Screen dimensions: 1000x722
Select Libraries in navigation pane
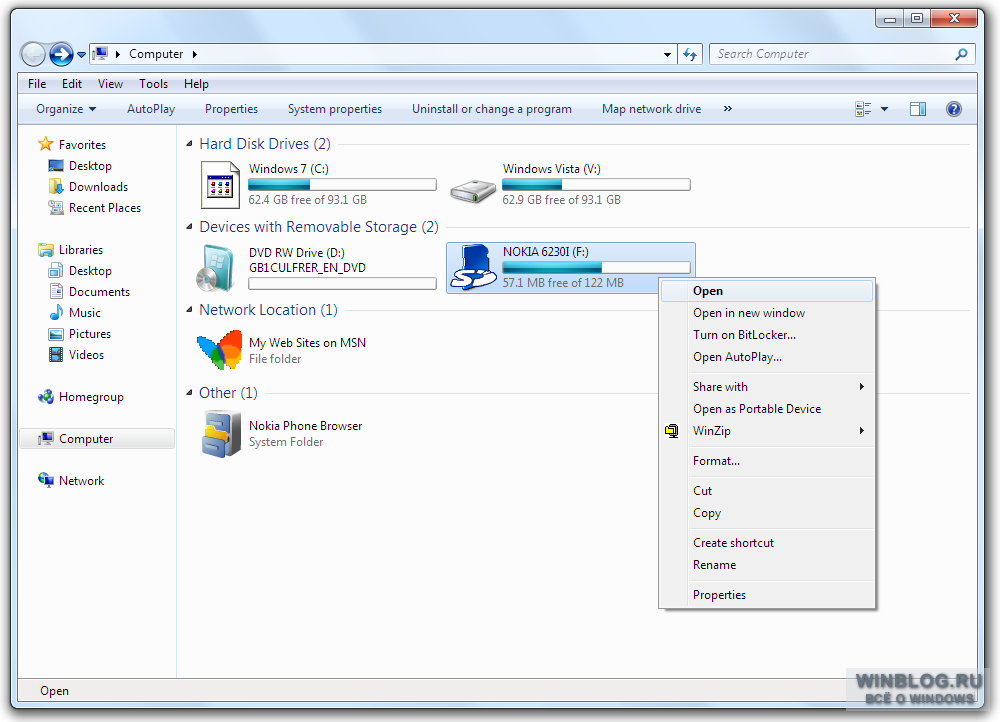(80, 250)
